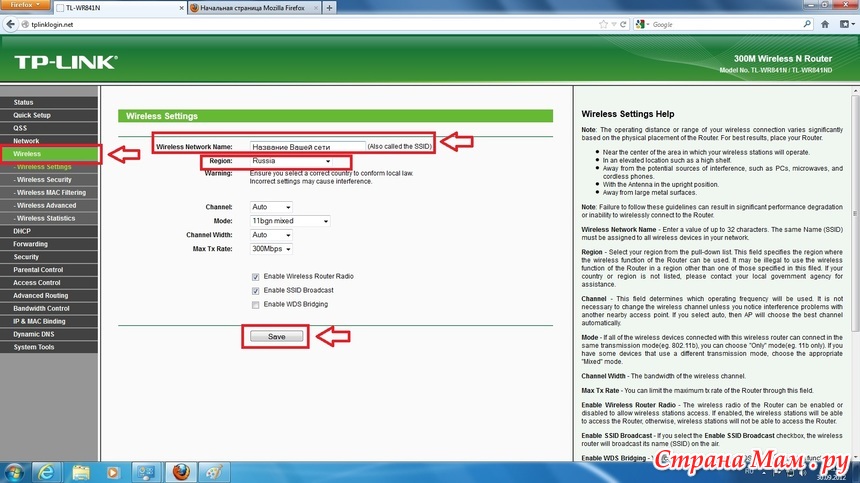
Task: Switch to Firefox in the taskbar
Action: [180, 473]
